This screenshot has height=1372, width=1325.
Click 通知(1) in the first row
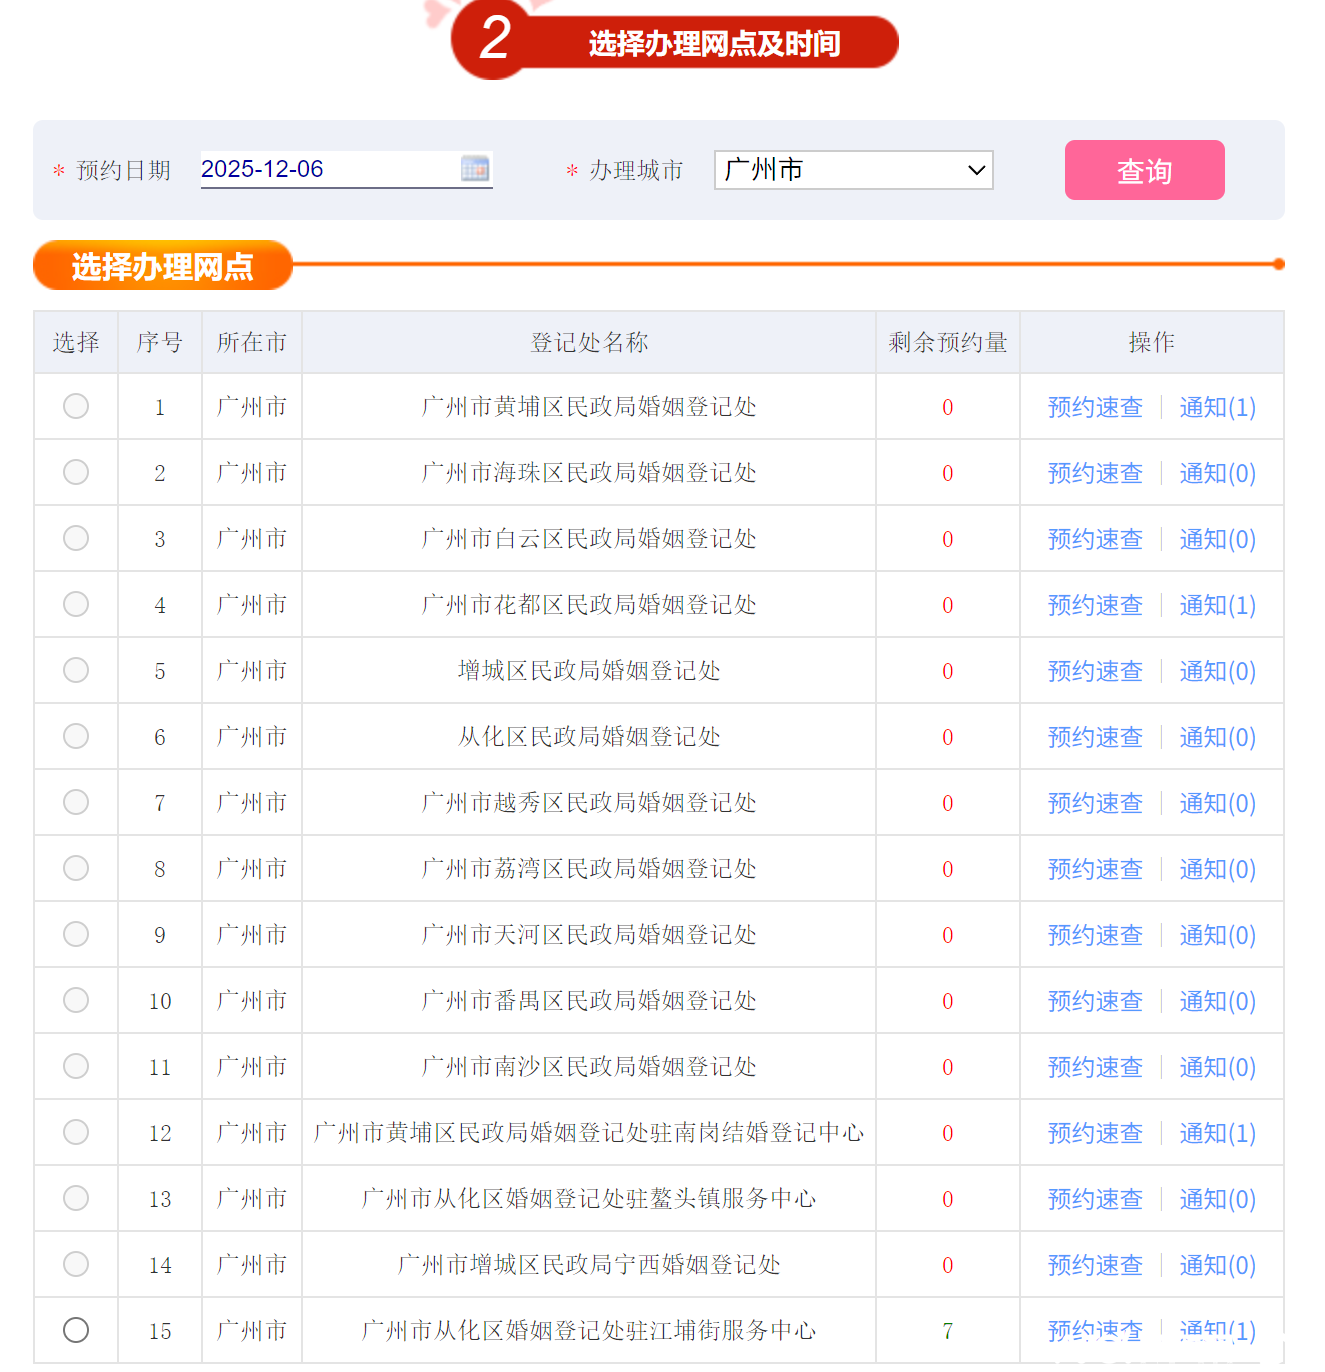pos(1217,407)
